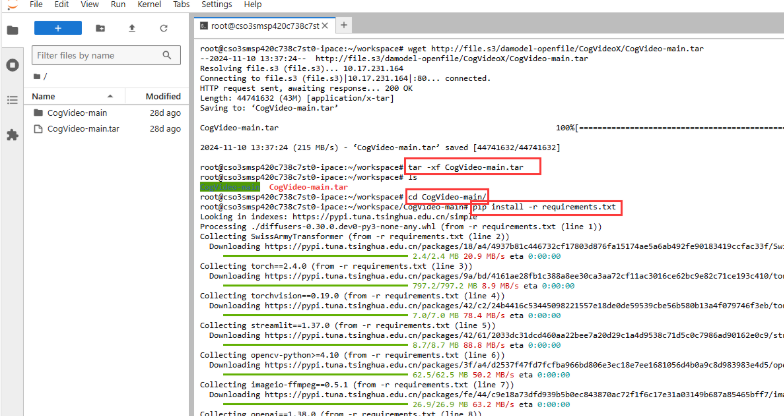Open the Settings menu
The image size is (784, 416).
click(x=216, y=4)
